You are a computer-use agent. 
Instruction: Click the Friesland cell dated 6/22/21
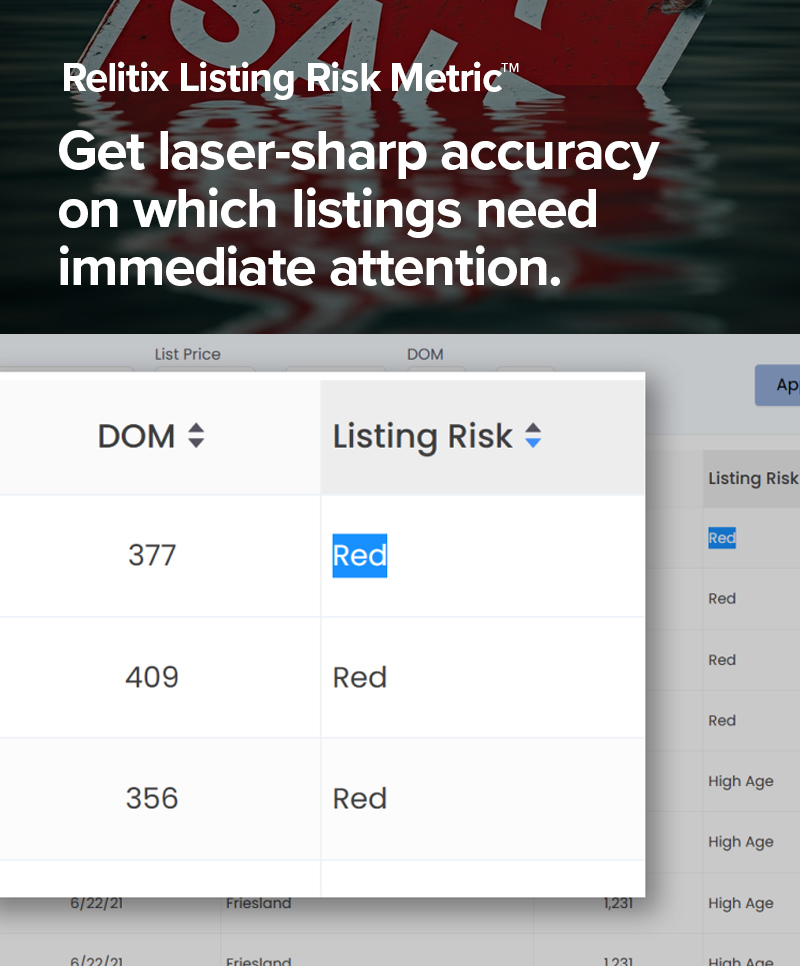pyautogui.click(x=260, y=903)
